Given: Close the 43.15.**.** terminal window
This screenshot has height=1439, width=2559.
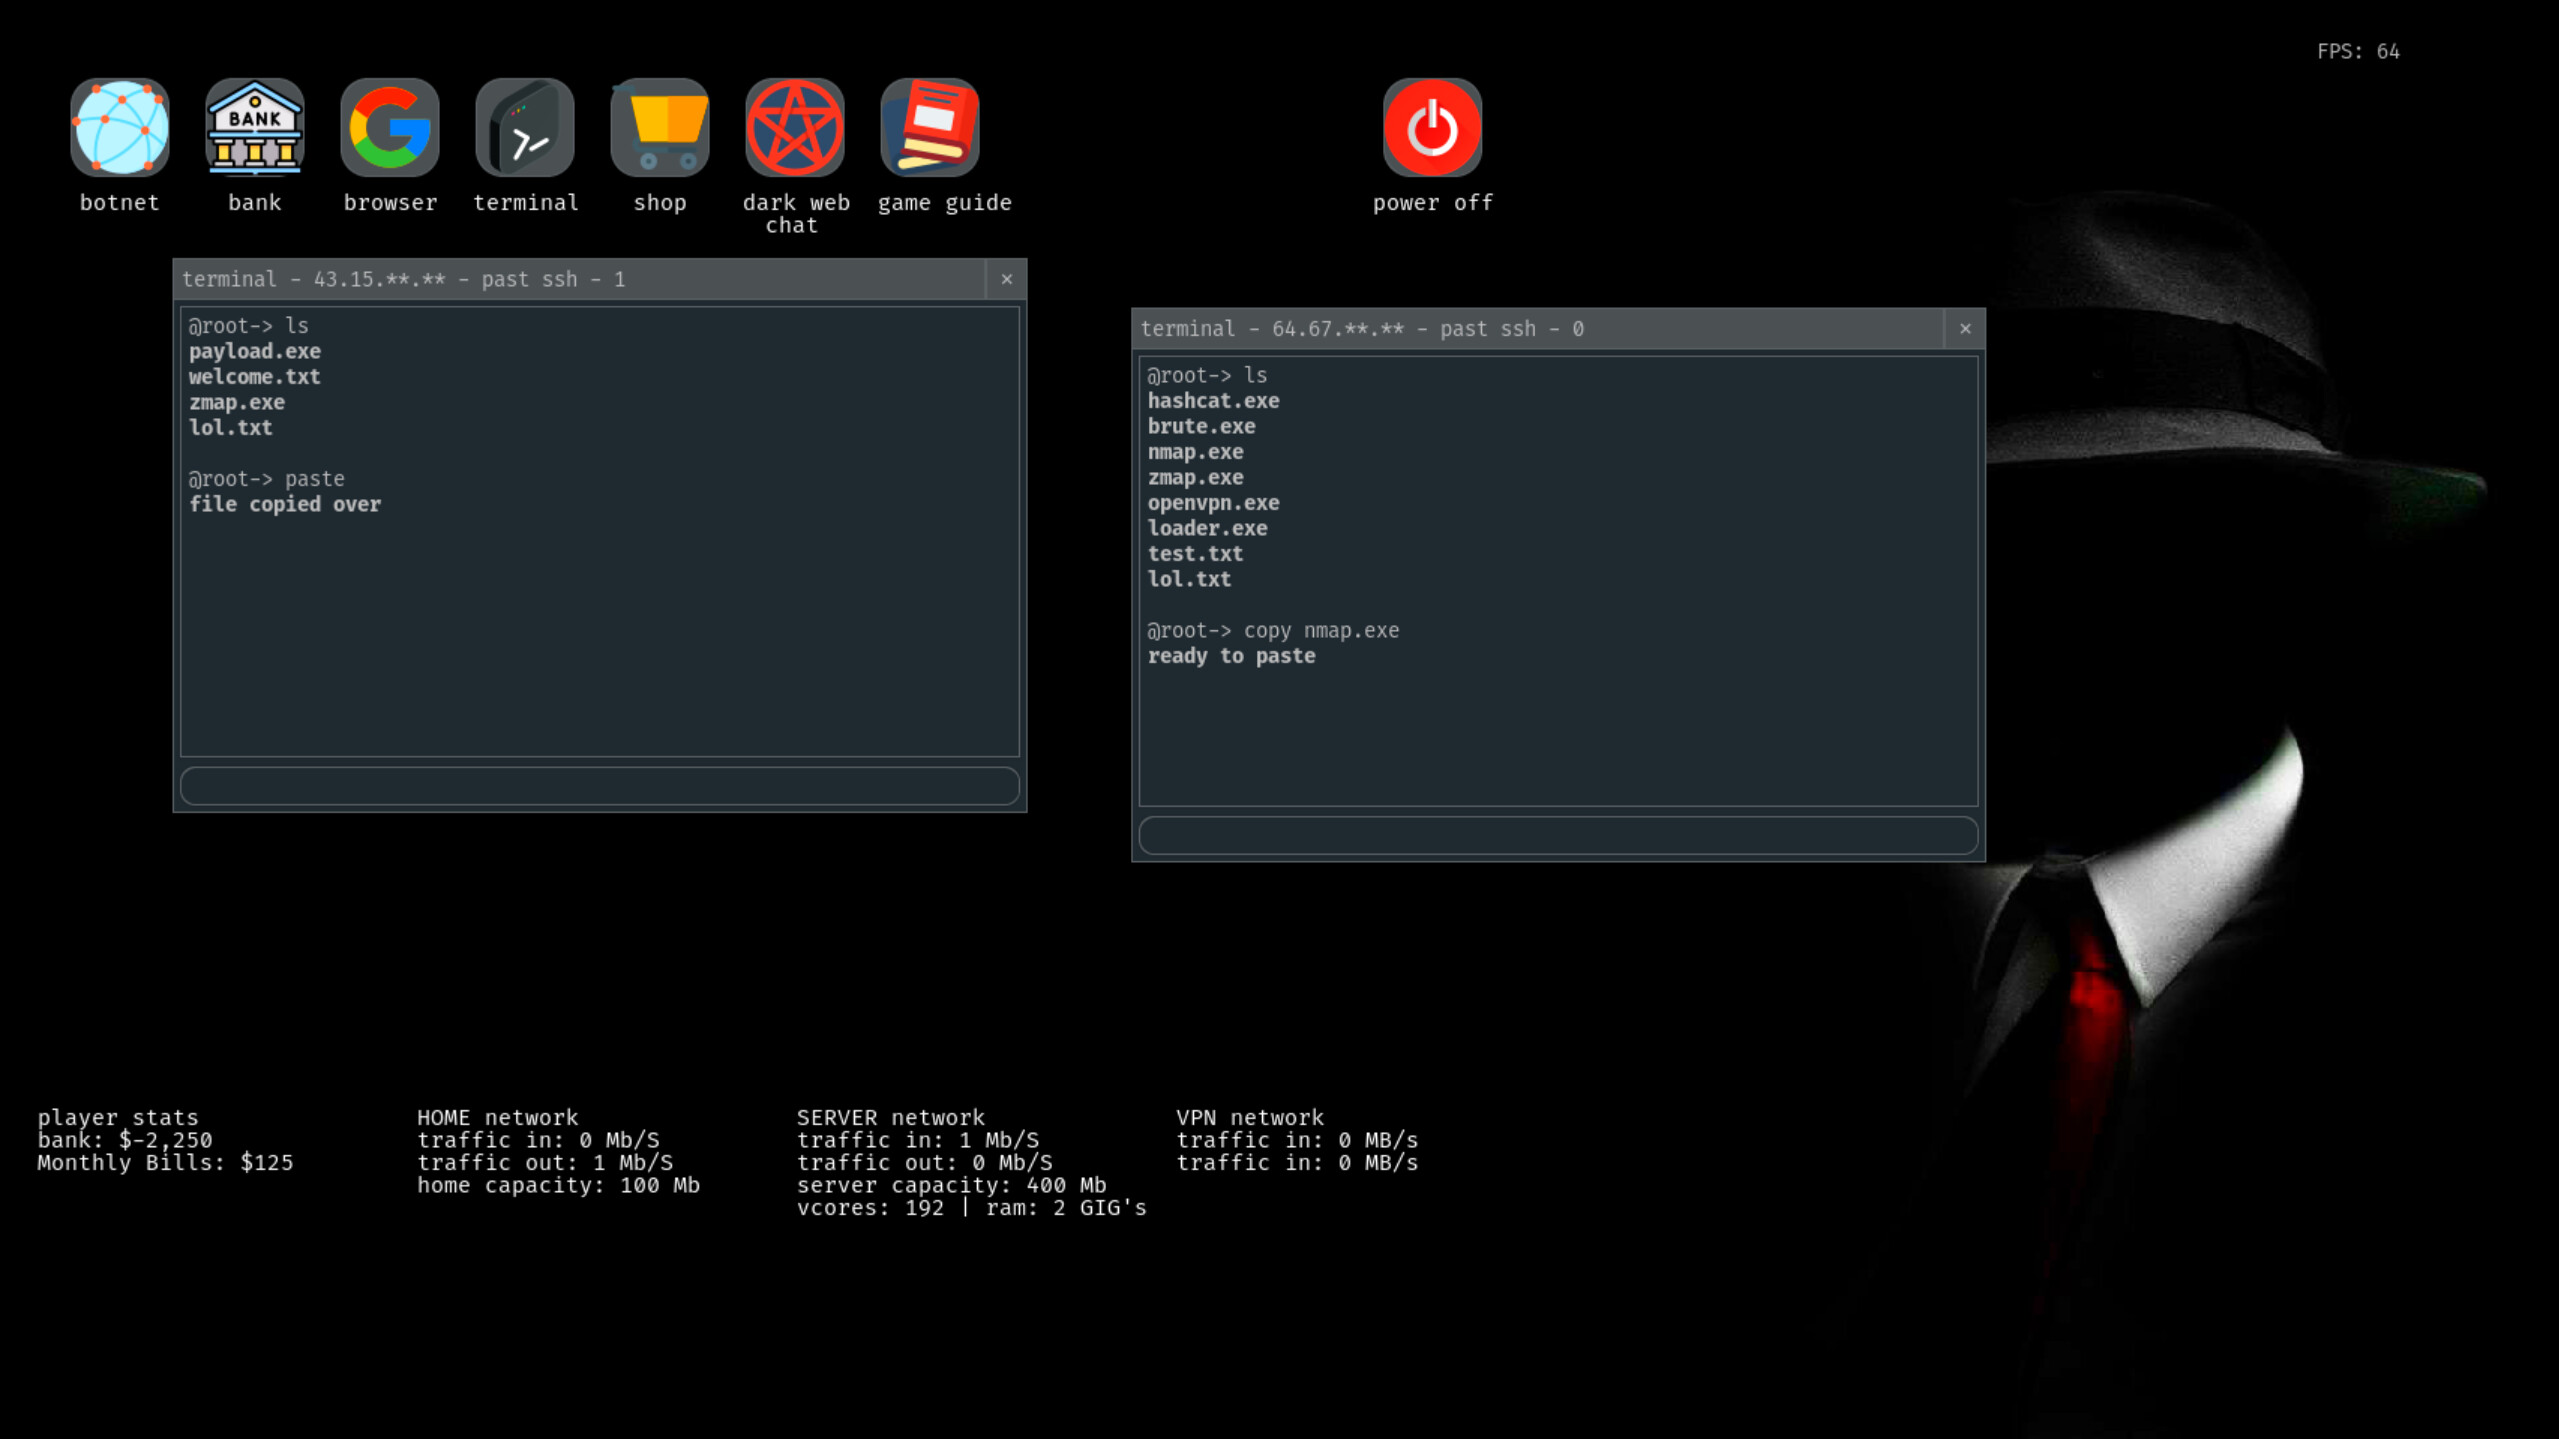Looking at the screenshot, I should [1007, 279].
